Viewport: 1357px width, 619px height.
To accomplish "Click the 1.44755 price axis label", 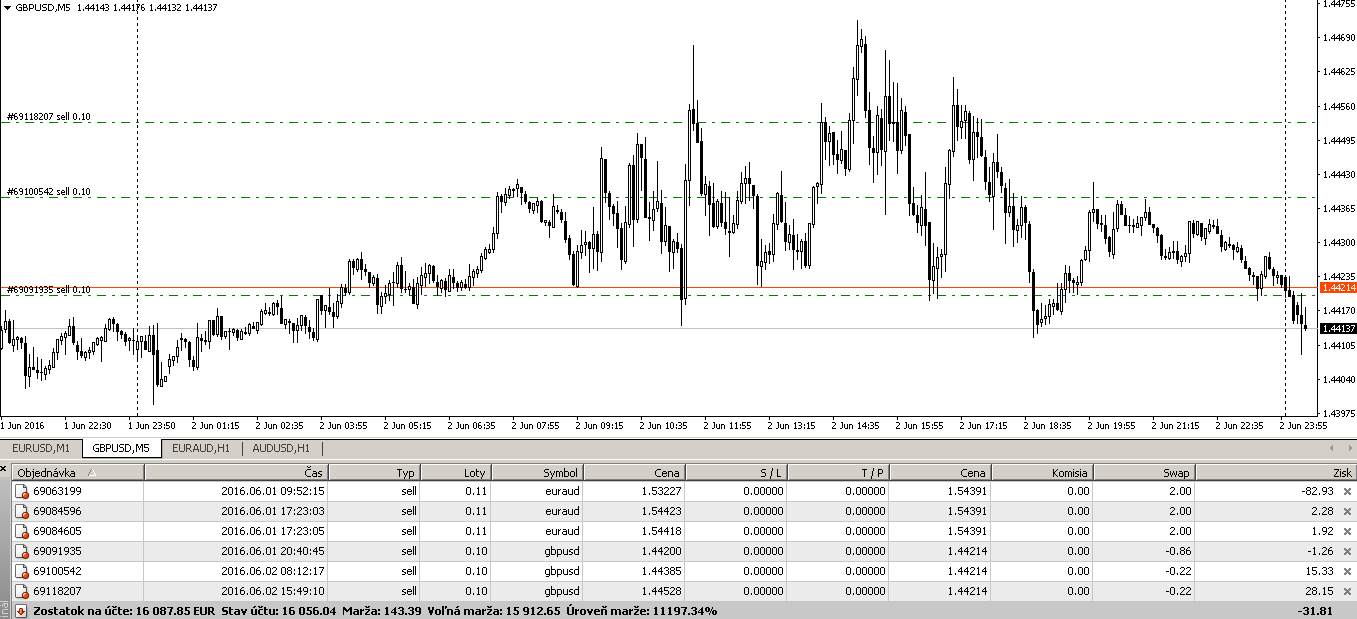I will pos(1338,4).
